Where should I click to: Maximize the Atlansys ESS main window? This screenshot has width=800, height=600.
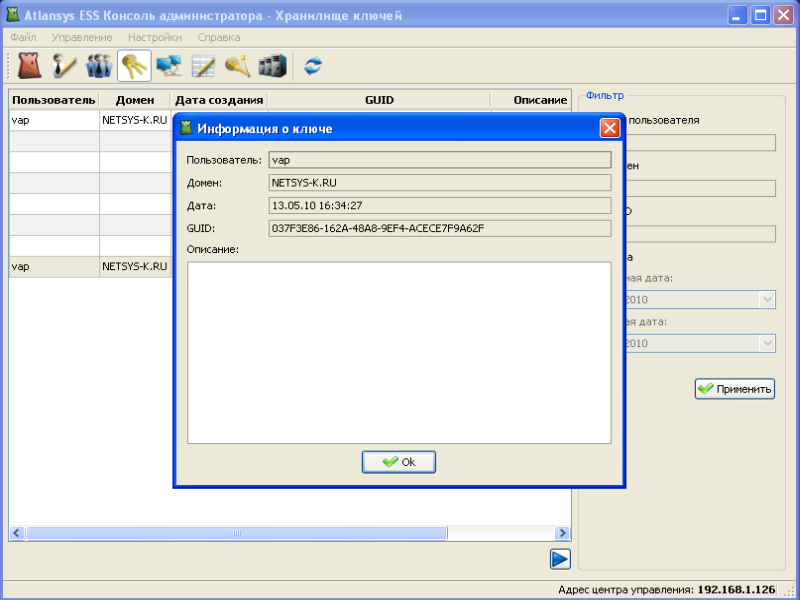pos(760,15)
